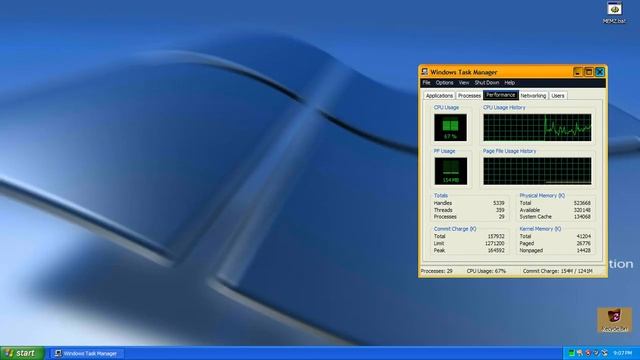
Task: Click the 'CPU Usage History' label
Action: click(x=504, y=107)
